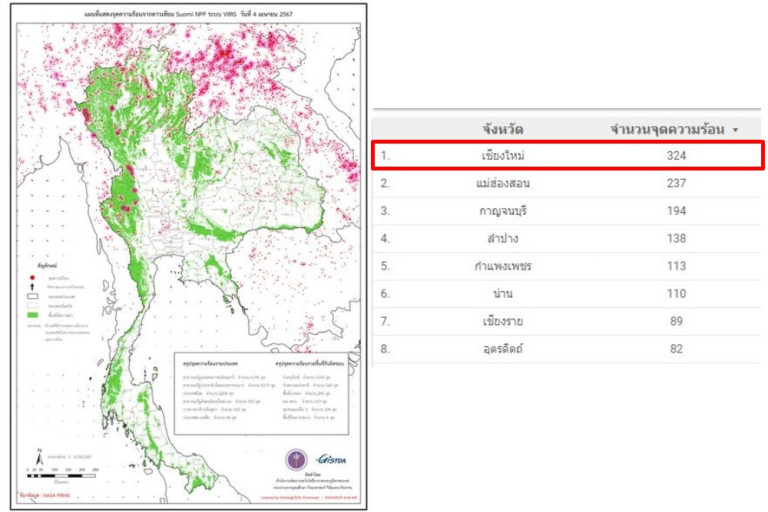Click the purple round emblem logo

point(297,460)
